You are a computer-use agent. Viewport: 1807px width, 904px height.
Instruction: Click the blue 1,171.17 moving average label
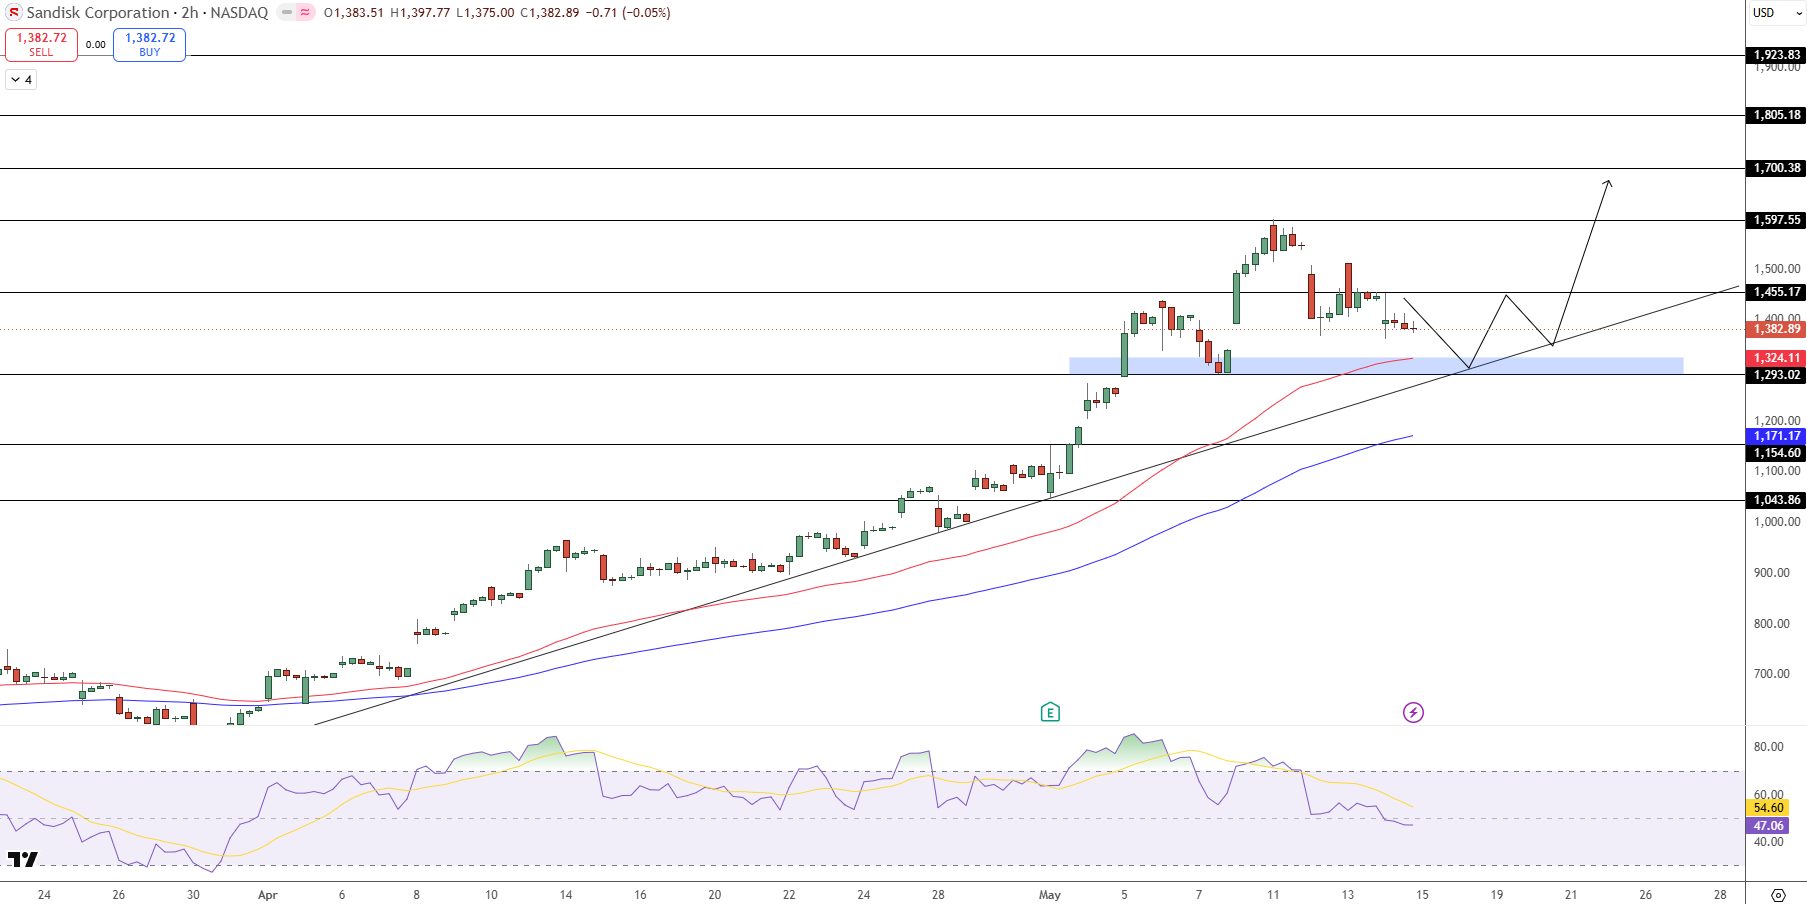click(1776, 436)
